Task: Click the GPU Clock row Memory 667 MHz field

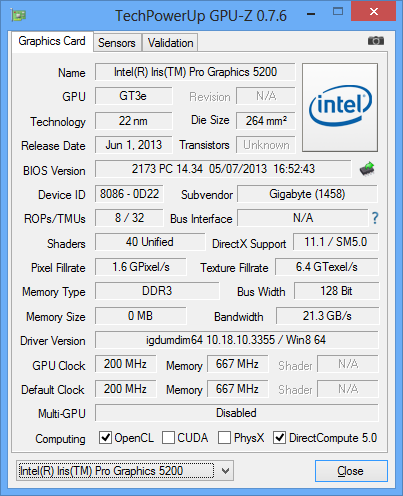Action: pos(238,364)
